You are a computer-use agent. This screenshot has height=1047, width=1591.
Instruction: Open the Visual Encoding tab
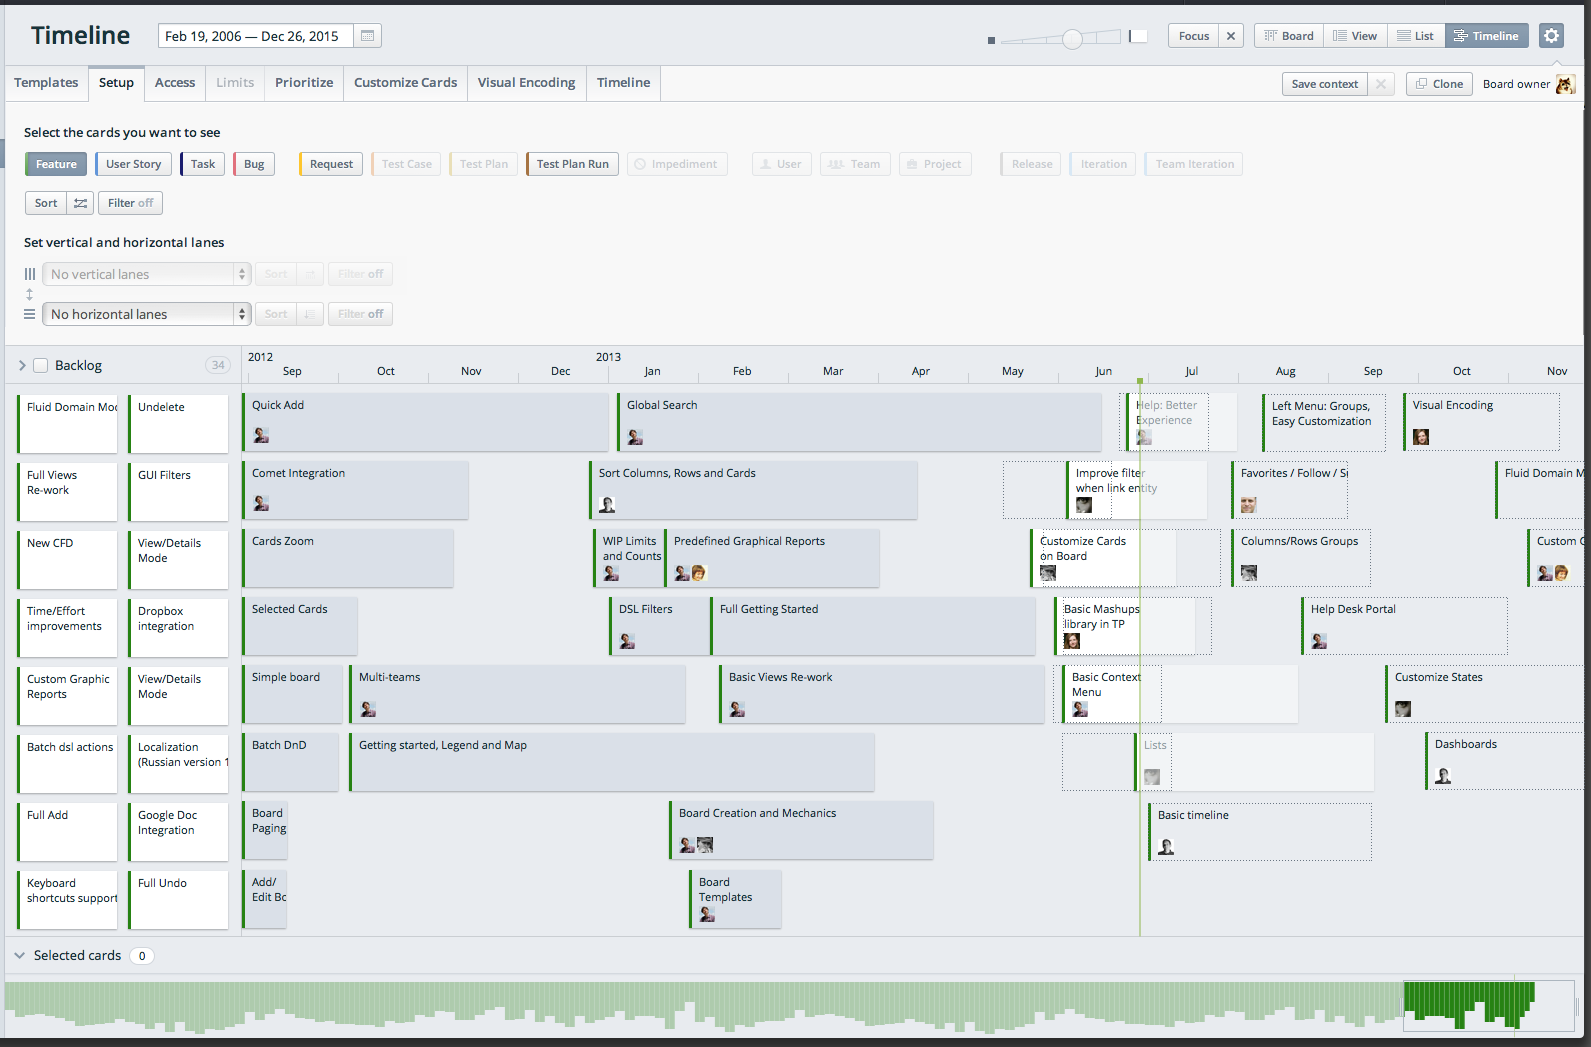pos(526,83)
